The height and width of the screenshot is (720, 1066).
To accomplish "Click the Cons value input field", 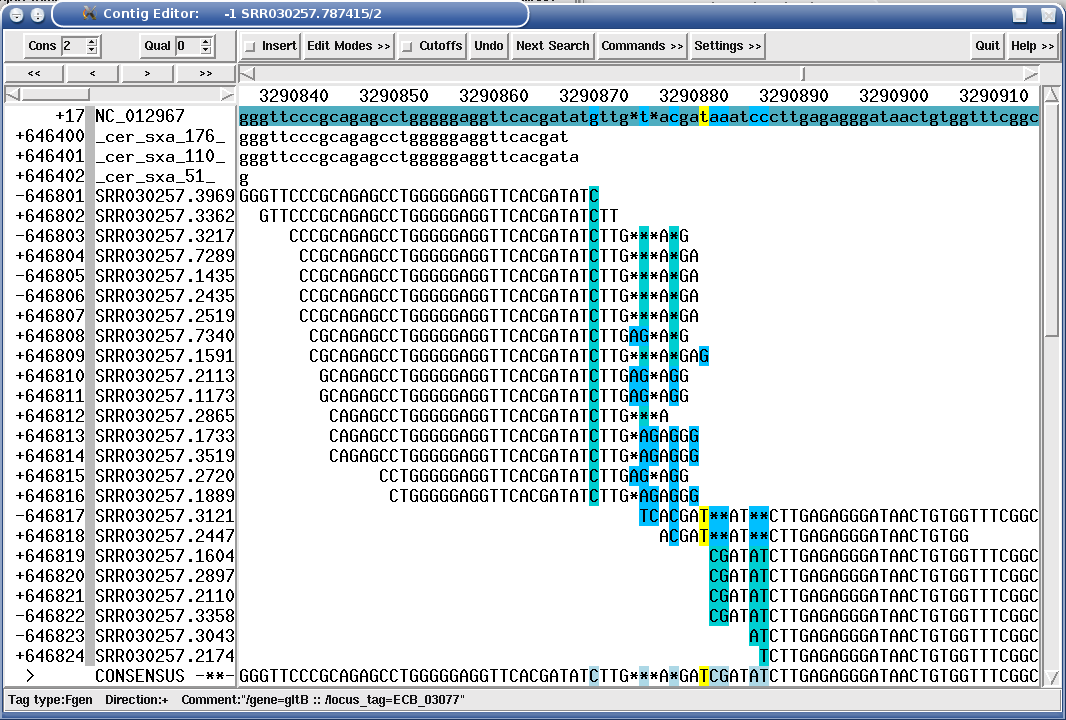I will point(73,46).
